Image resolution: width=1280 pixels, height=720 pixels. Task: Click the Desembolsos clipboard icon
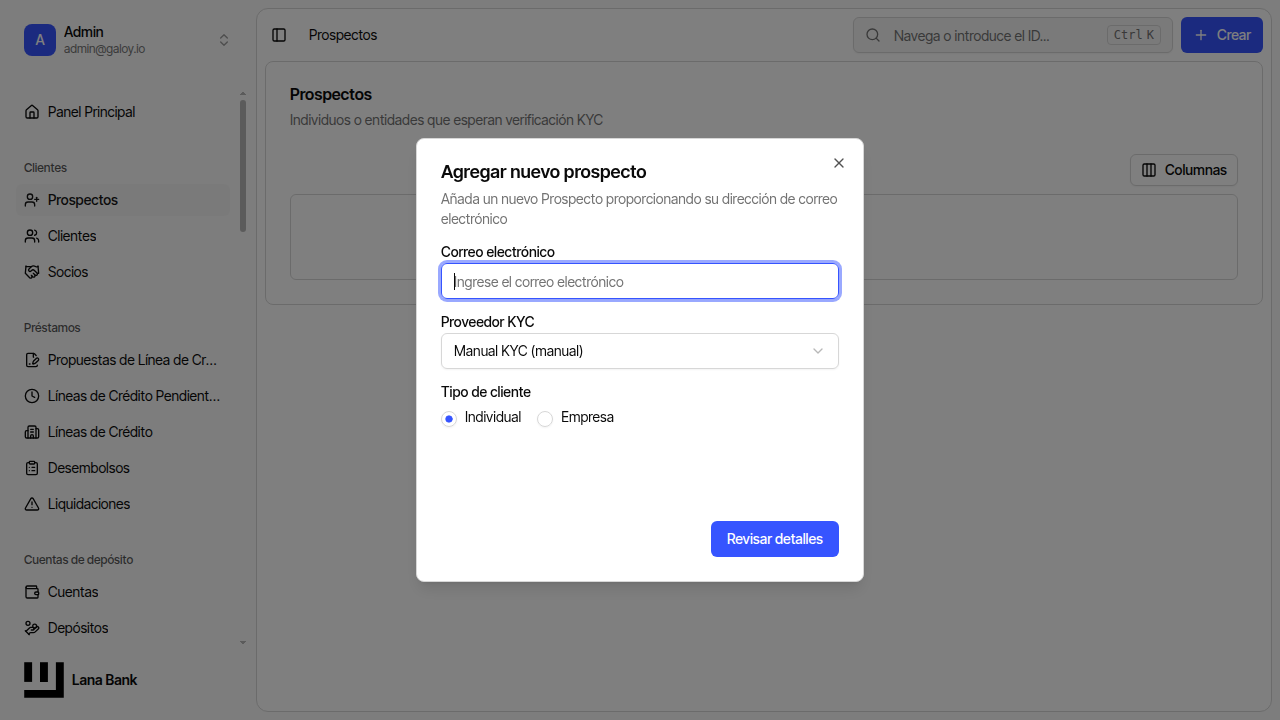coord(32,468)
